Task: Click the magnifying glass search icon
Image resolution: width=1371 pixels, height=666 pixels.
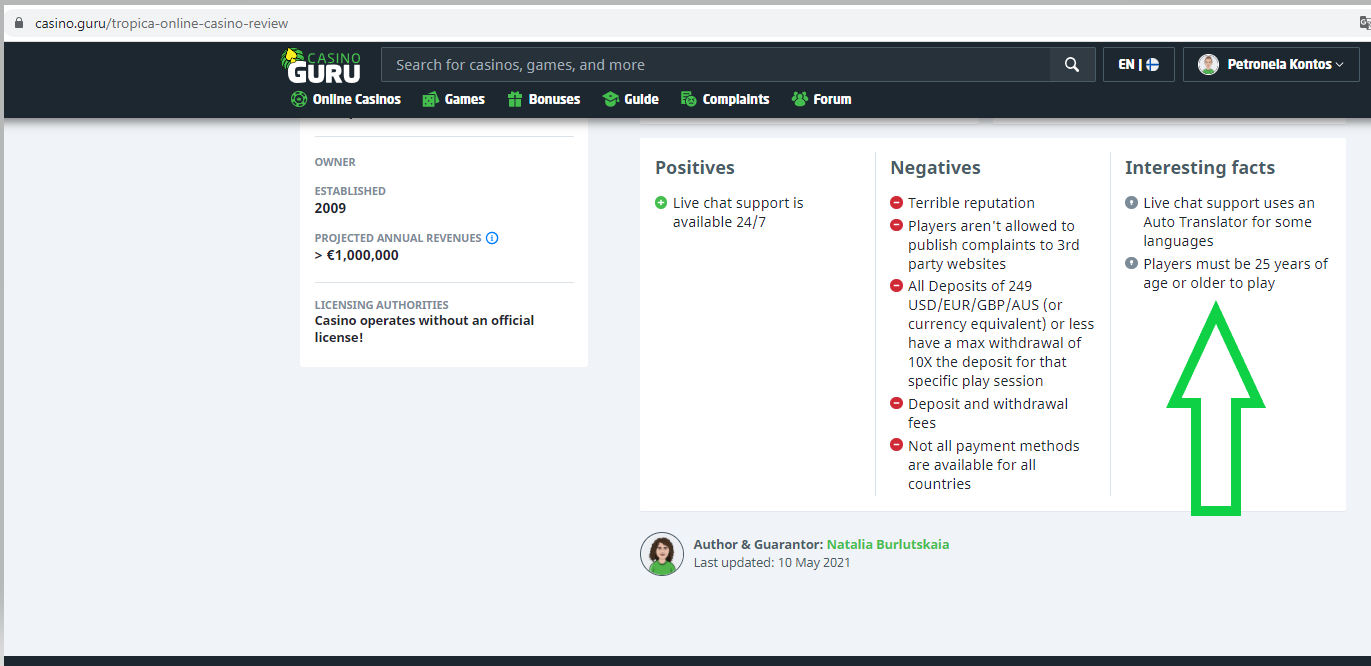Action: click(x=1072, y=65)
